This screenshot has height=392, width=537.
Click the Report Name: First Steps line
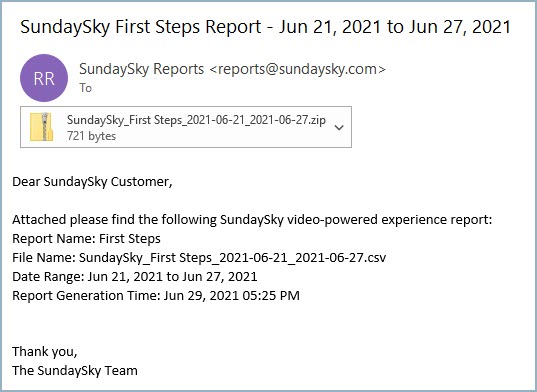tap(86, 238)
